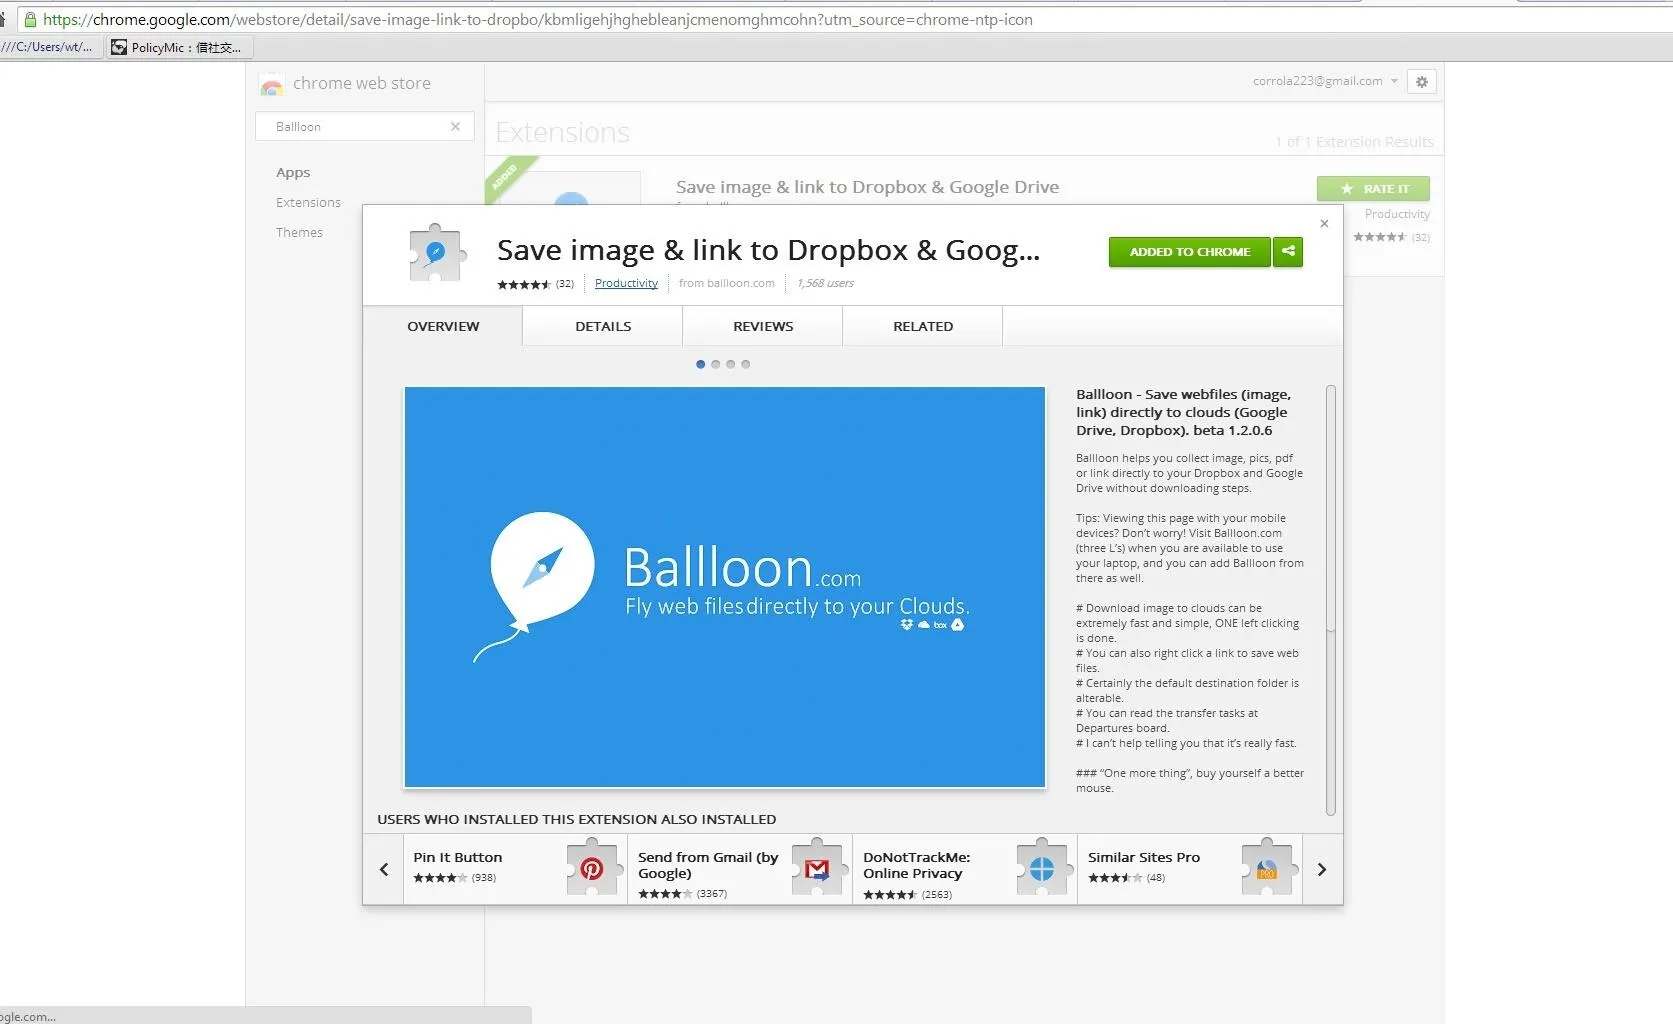The height and width of the screenshot is (1024, 1673).
Task: Click DoNotTrackMe: Online Privacy title
Action: (x=917, y=865)
